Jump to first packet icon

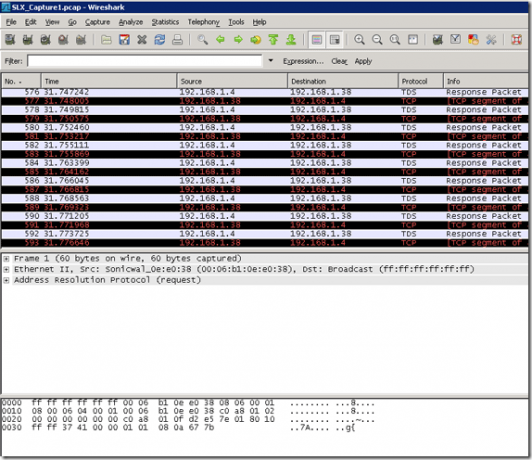(x=273, y=40)
